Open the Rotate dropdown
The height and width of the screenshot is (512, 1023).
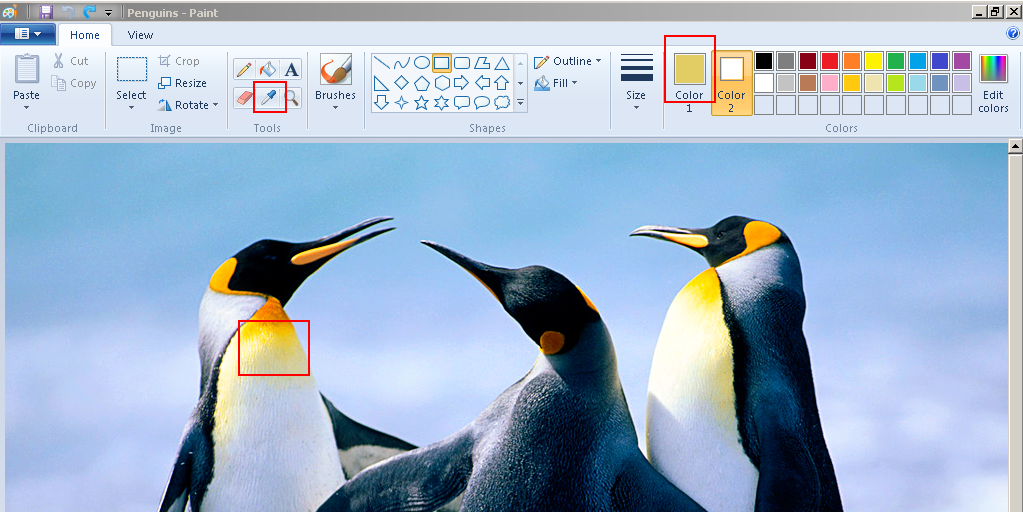click(x=188, y=105)
